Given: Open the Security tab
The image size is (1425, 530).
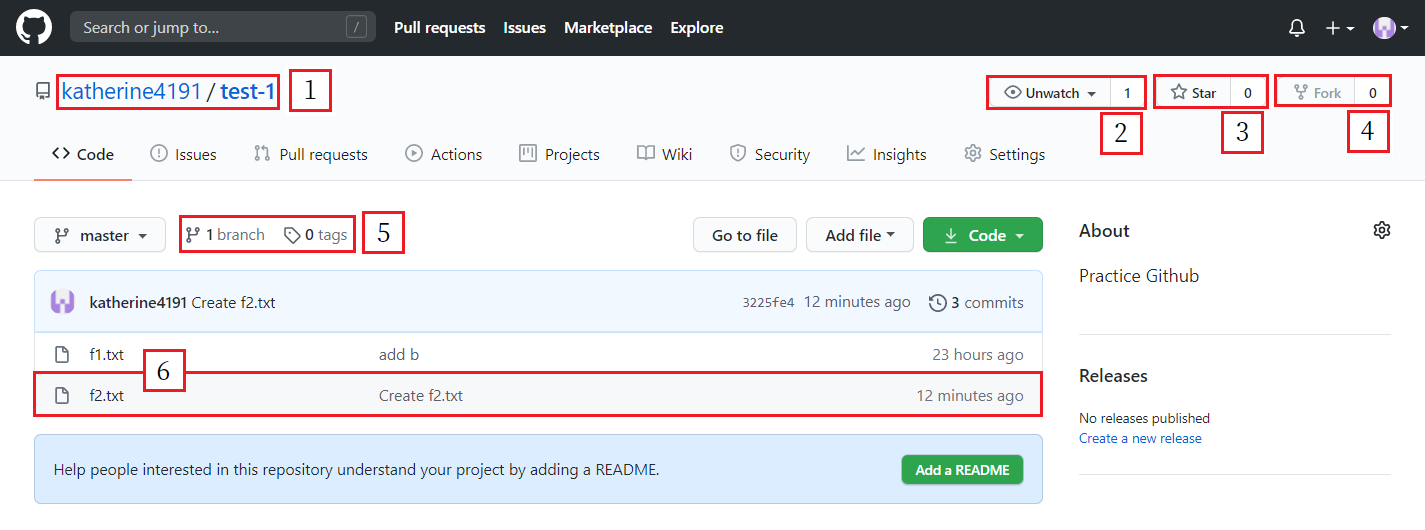Looking at the screenshot, I should [770, 154].
